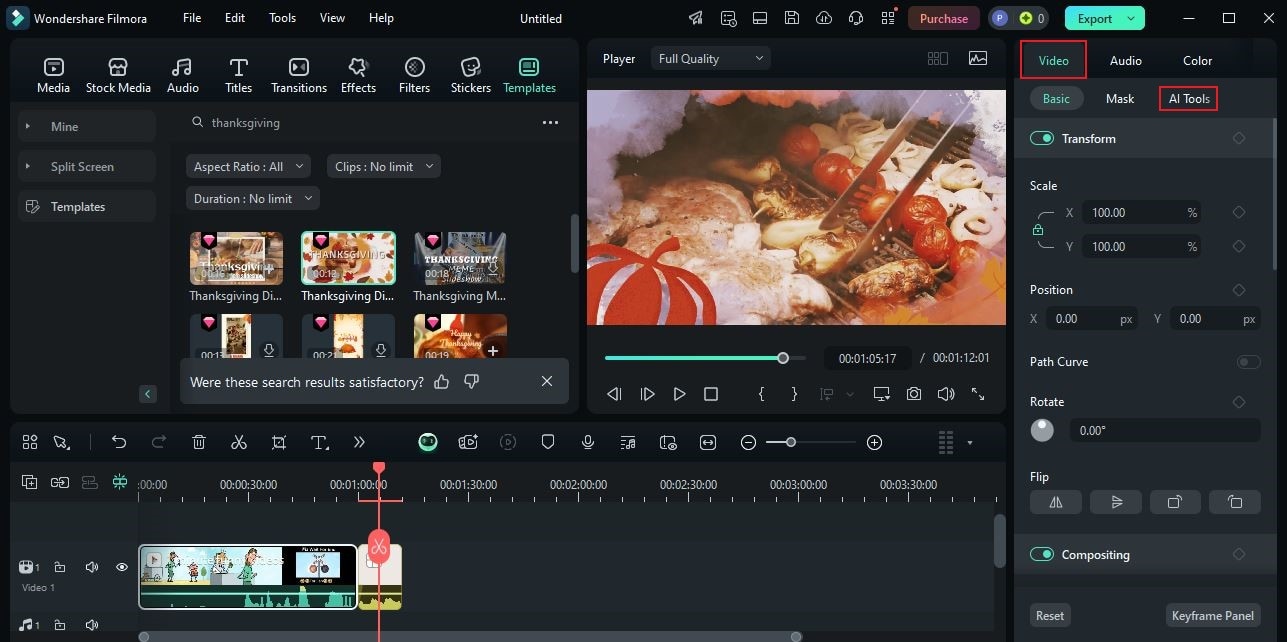Mute the Video 1 track
Image resolution: width=1287 pixels, height=642 pixels.
92,567
